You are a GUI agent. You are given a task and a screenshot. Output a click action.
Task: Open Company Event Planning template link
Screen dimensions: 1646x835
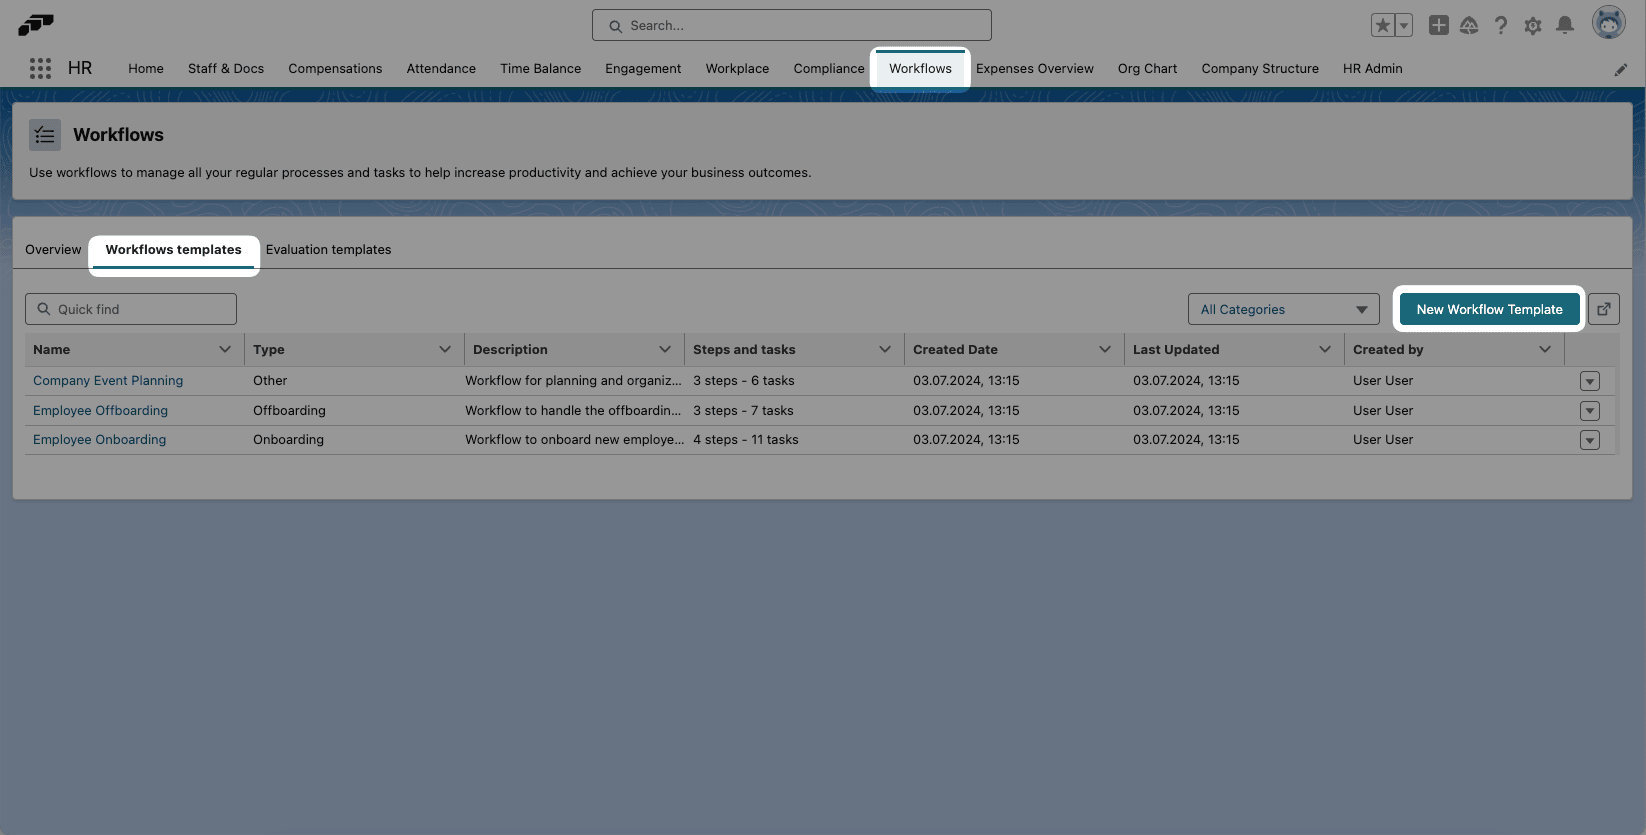[x=108, y=381]
